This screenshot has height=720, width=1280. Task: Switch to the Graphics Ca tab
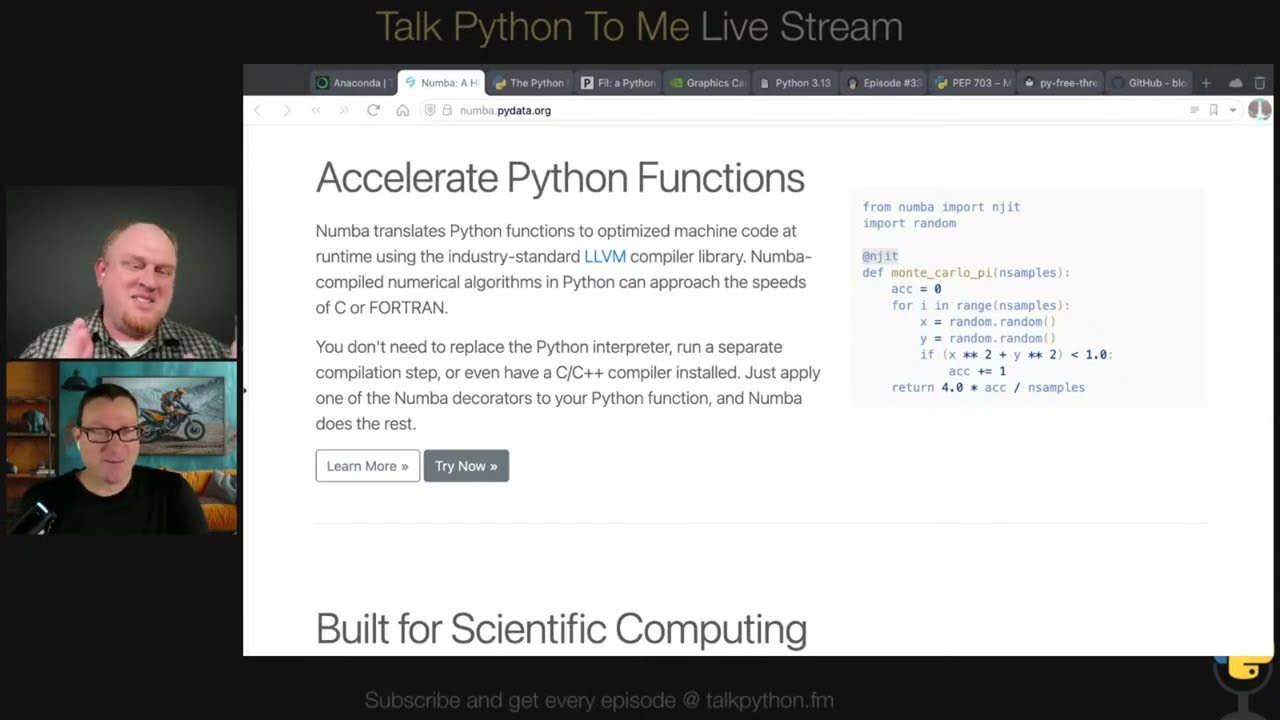(707, 83)
